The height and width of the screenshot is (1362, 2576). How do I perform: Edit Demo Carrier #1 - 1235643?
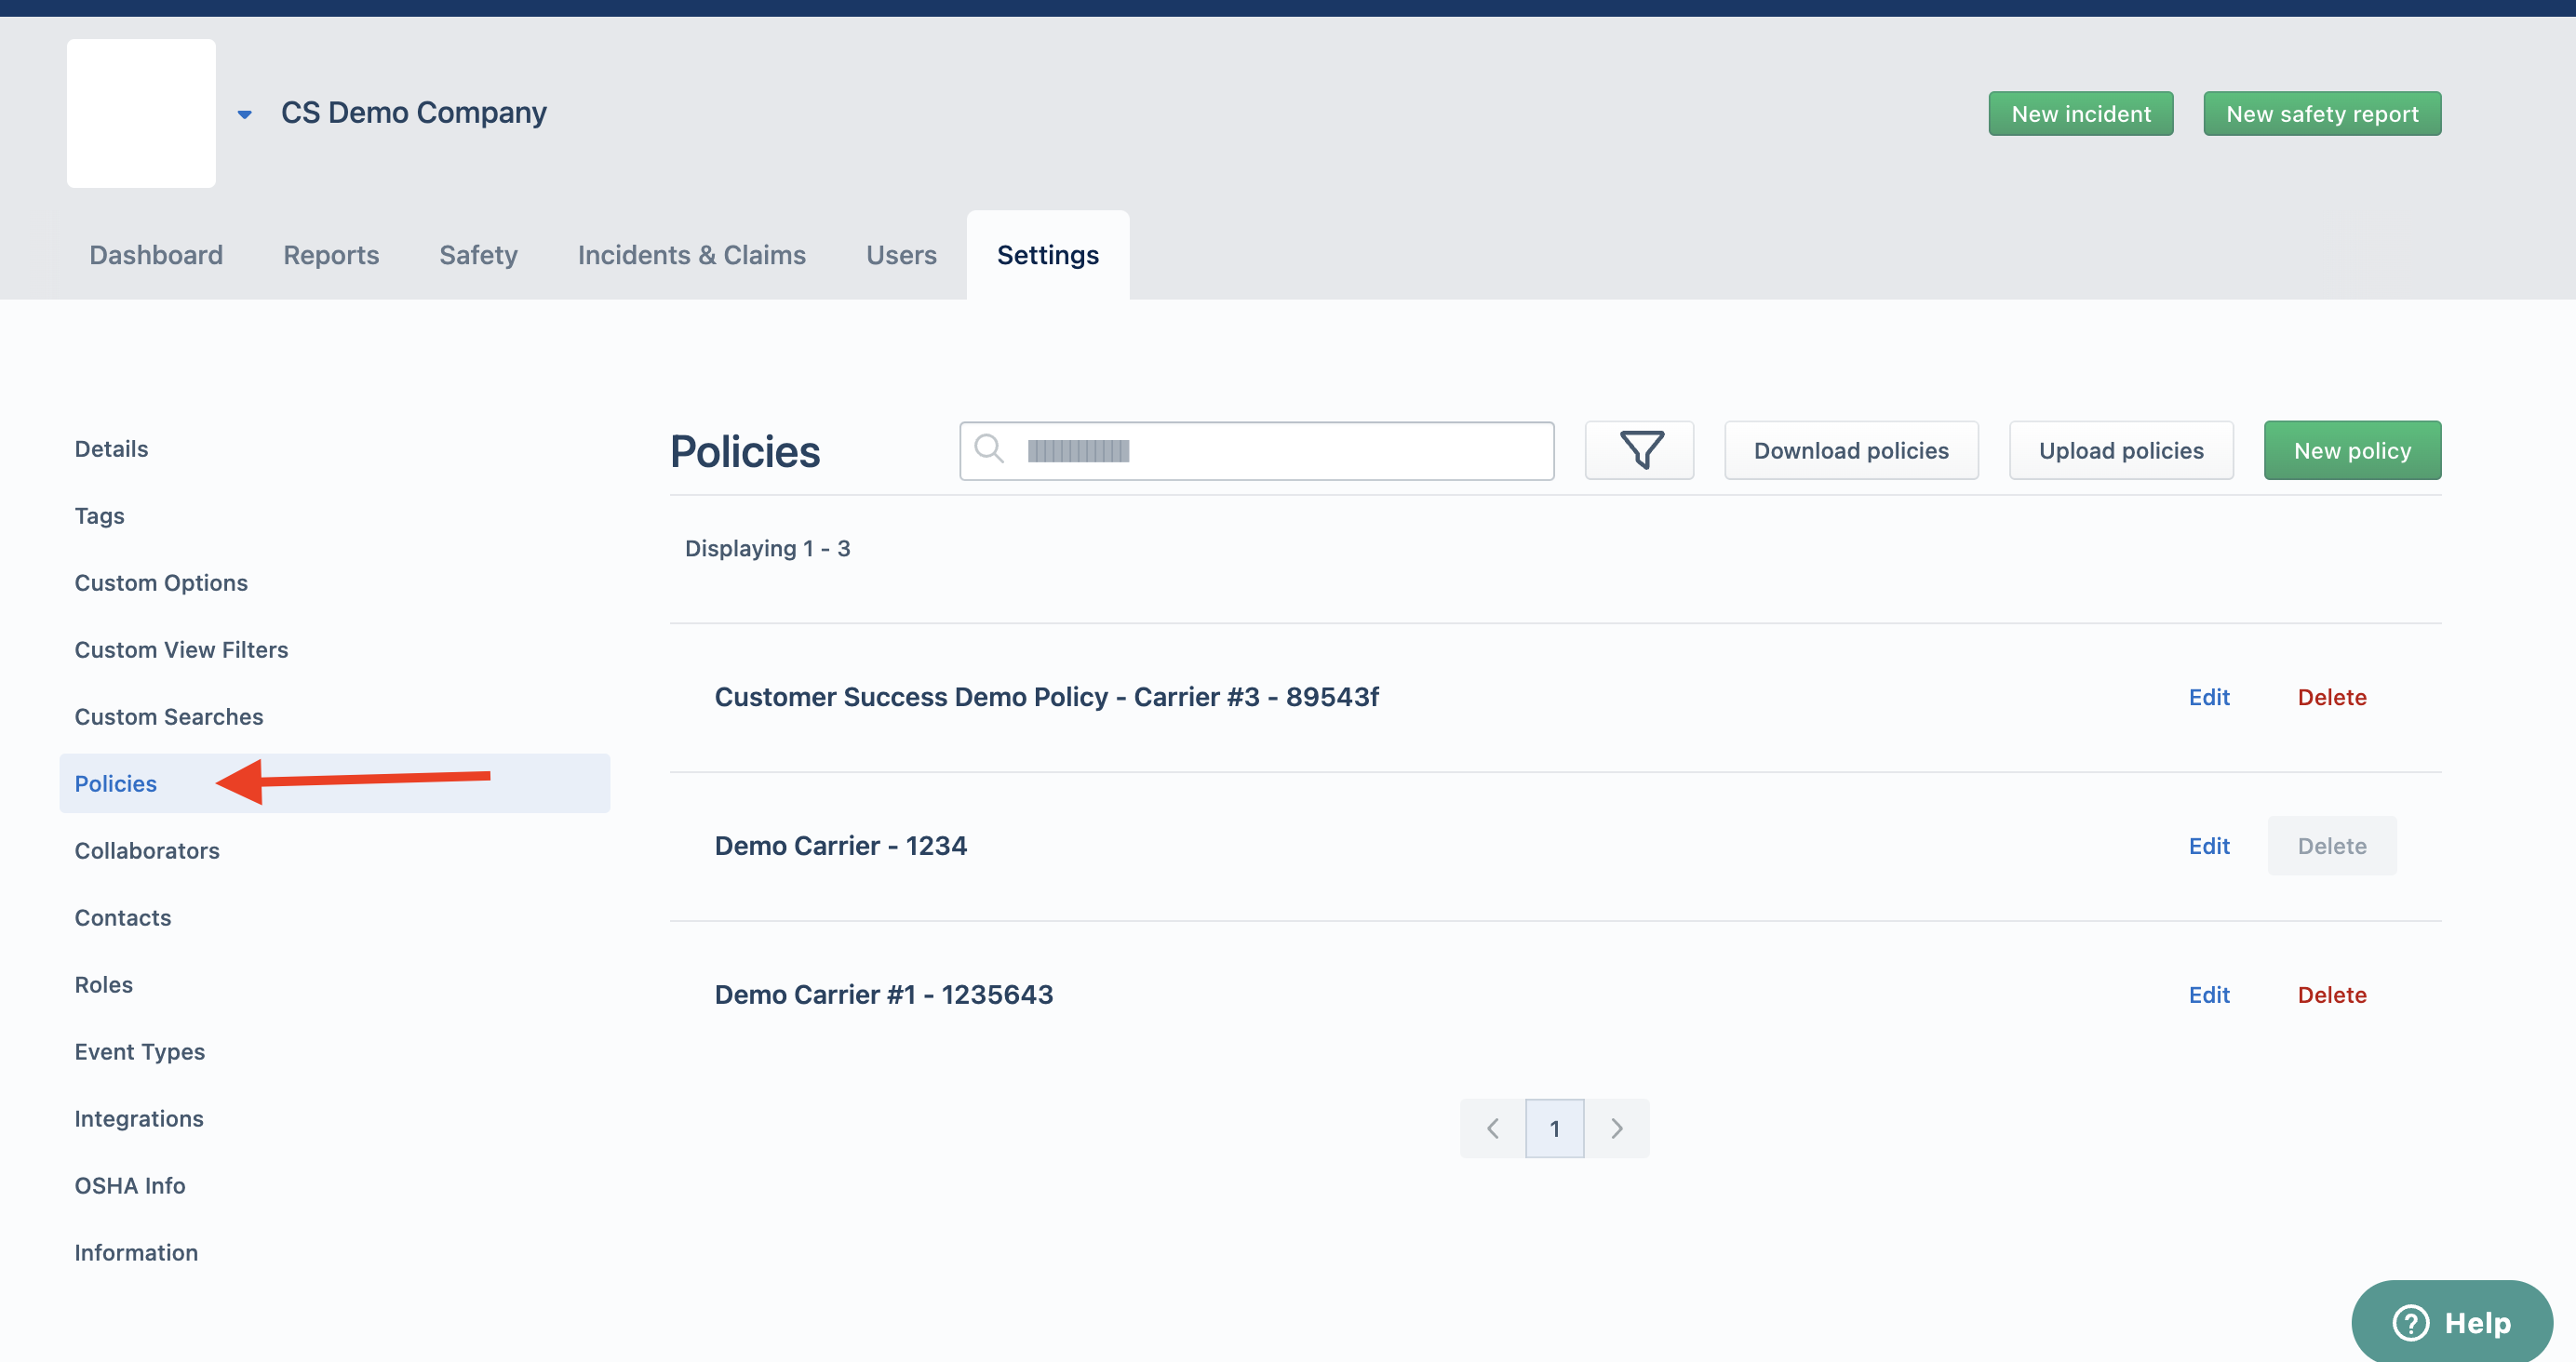coord(2209,995)
